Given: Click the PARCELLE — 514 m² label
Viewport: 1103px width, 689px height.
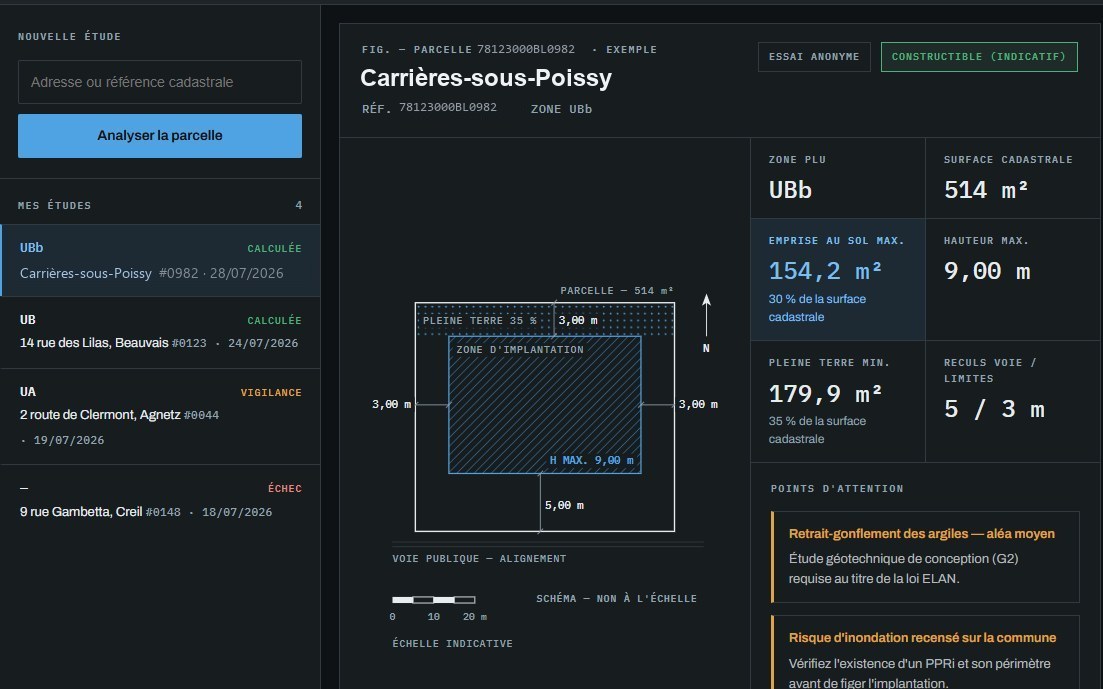Looking at the screenshot, I should click(x=617, y=291).
